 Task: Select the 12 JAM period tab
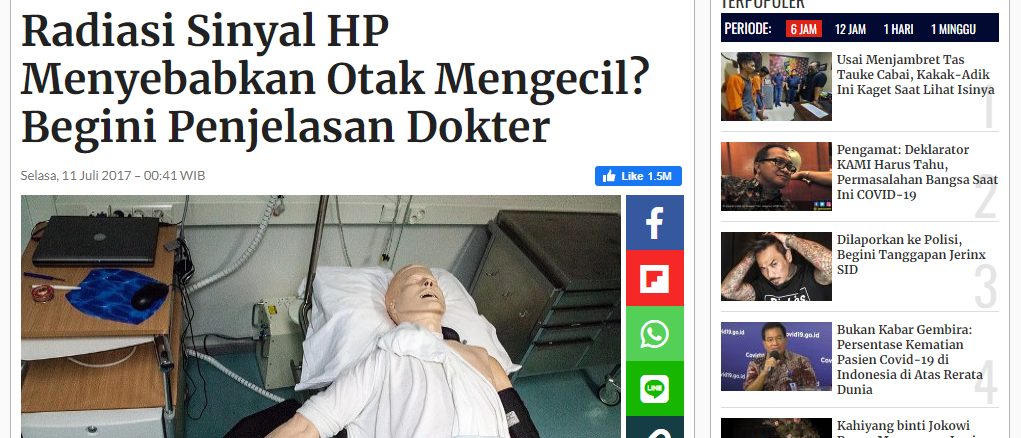point(850,29)
